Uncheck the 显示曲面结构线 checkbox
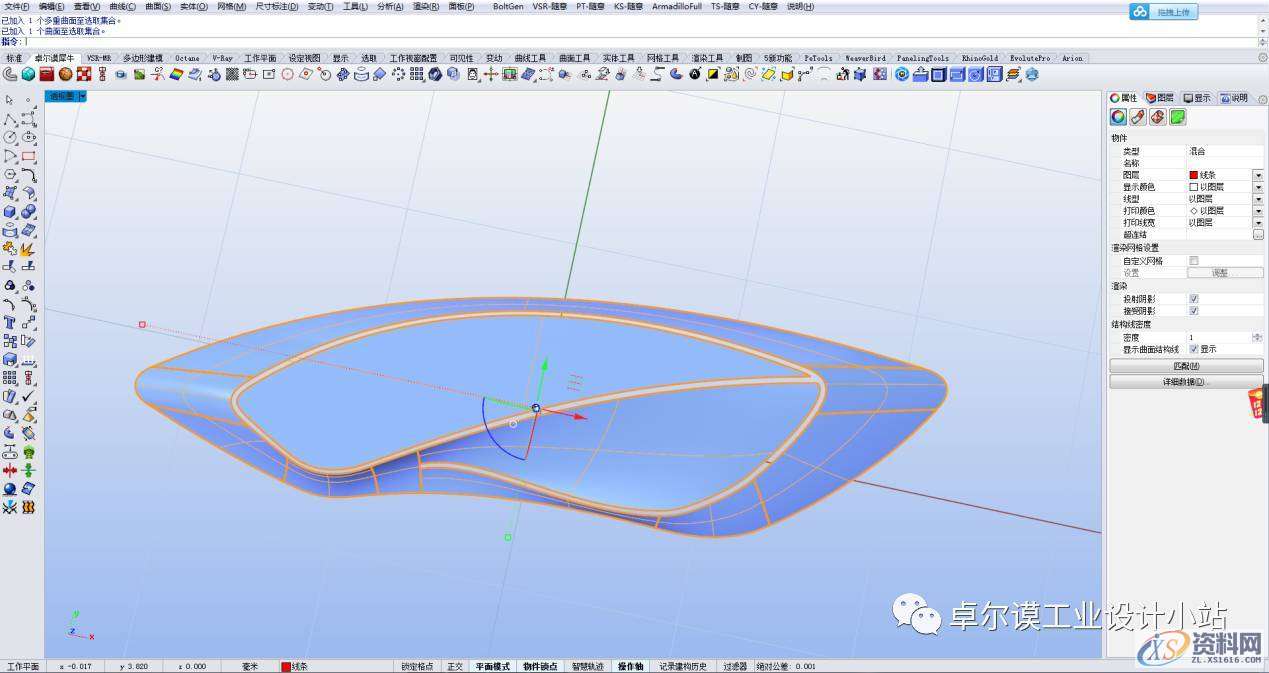The image size is (1269, 673). pos(1193,350)
